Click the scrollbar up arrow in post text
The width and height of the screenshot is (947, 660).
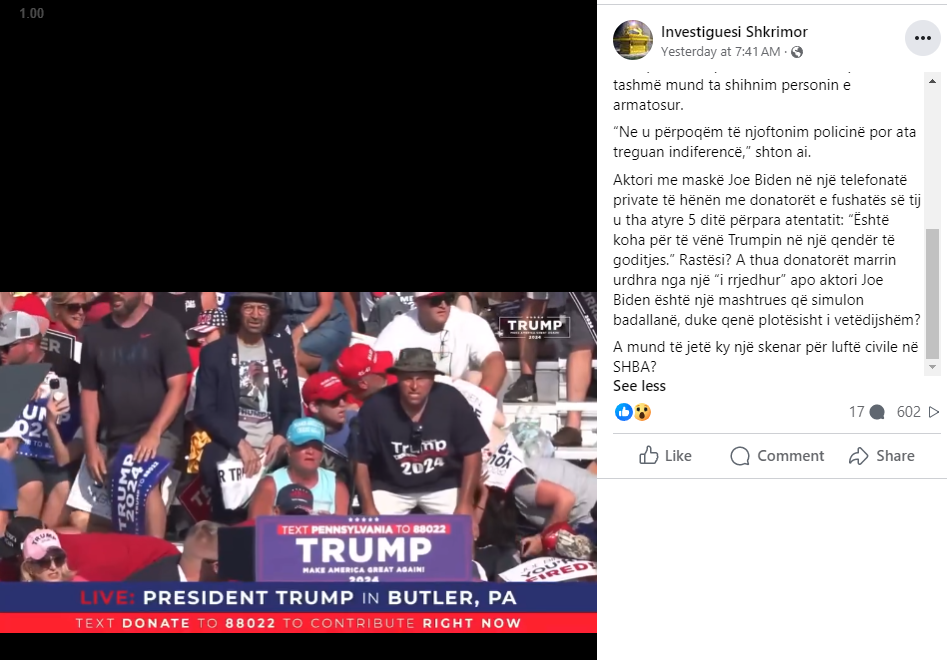pyautogui.click(x=933, y=81)
